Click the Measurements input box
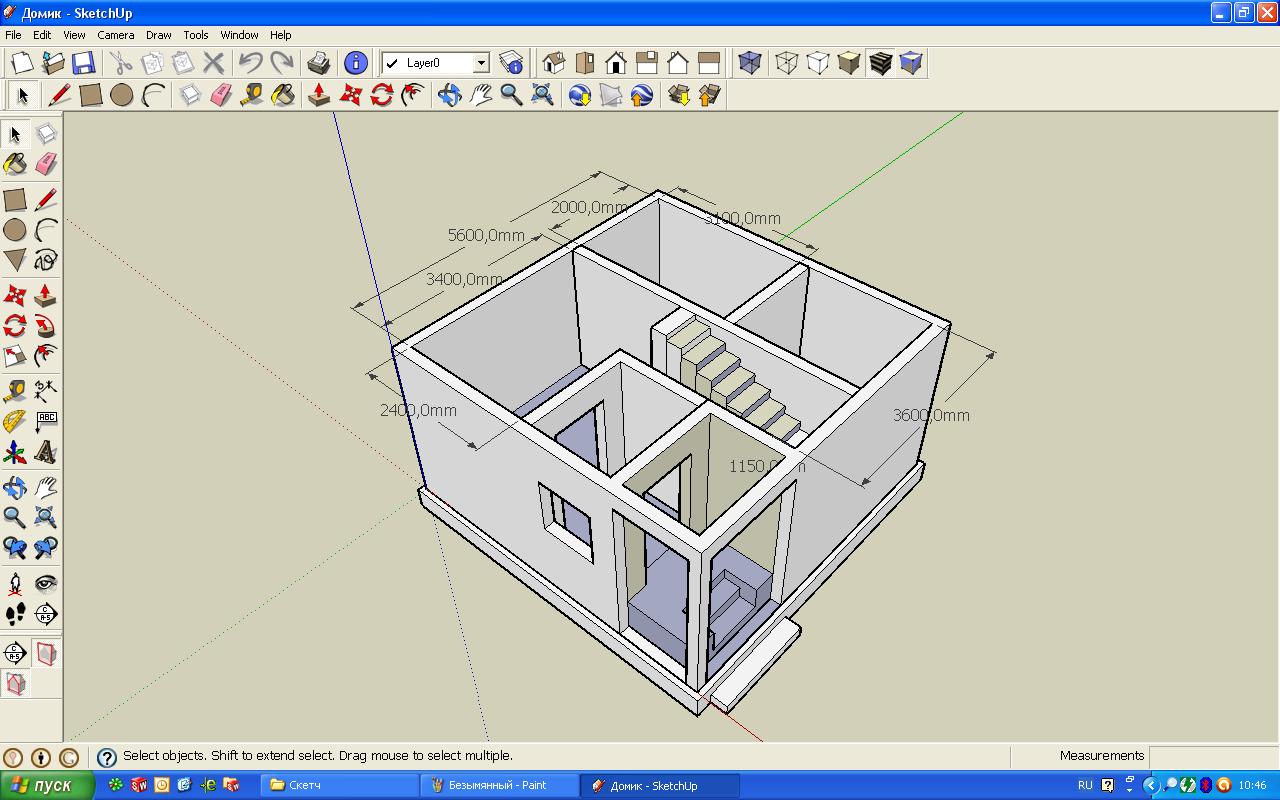This screenshot has width=1280, height=800. [x=1212, y=756]
